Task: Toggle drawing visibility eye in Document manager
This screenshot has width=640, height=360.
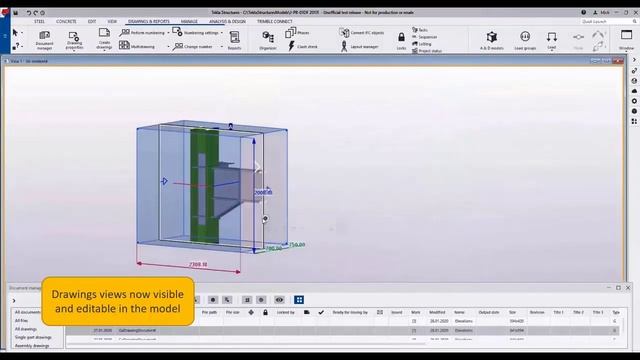Action: tap(279, 300)
